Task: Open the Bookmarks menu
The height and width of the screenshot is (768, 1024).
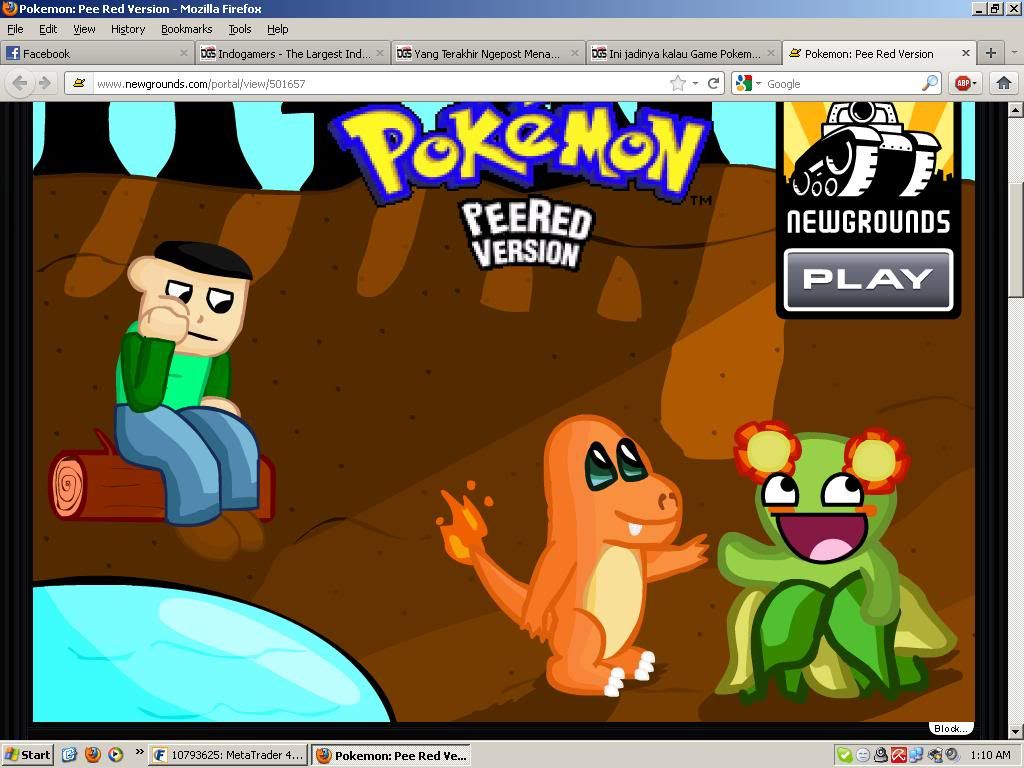Action: (187, 29)
